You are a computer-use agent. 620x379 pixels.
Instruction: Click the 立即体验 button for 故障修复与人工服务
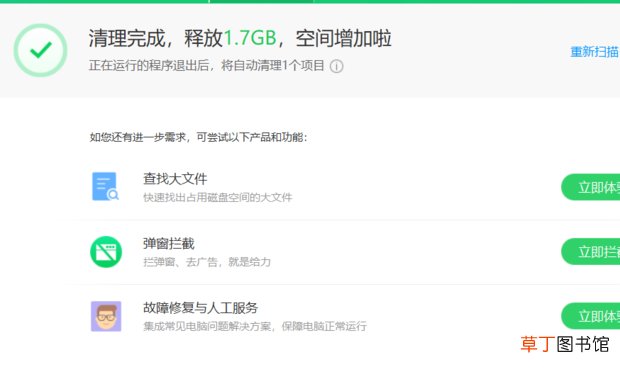(590, 316)
